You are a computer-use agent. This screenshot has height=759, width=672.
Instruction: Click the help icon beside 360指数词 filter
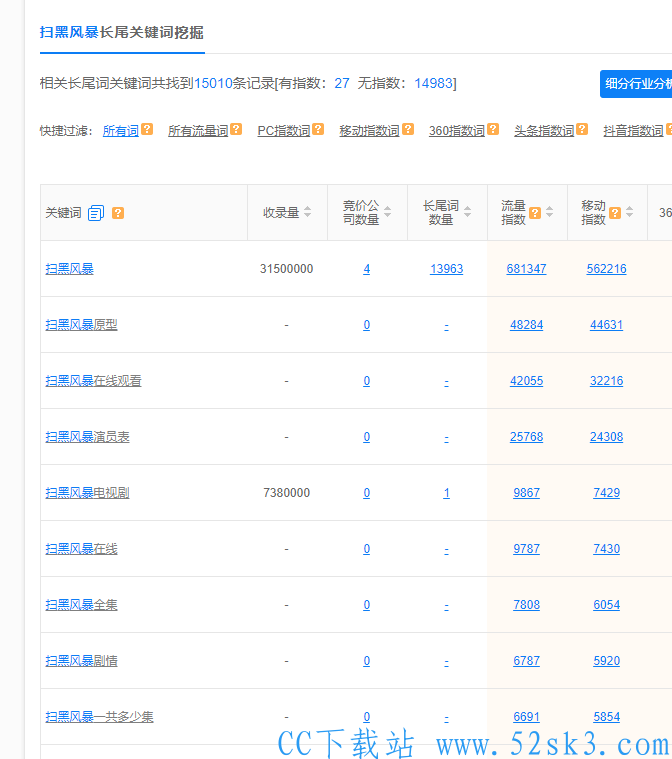(x=493, y=129)
